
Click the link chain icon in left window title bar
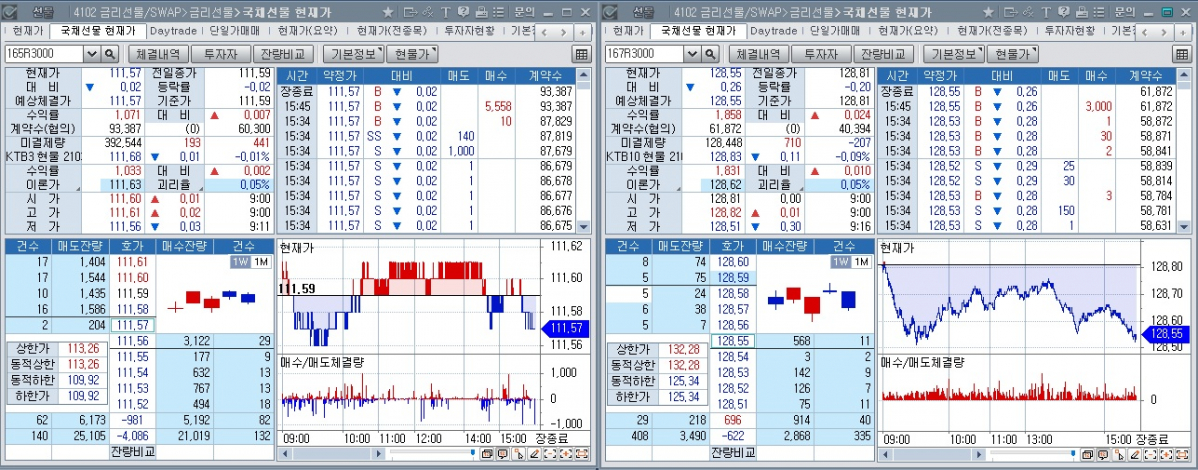428,12
